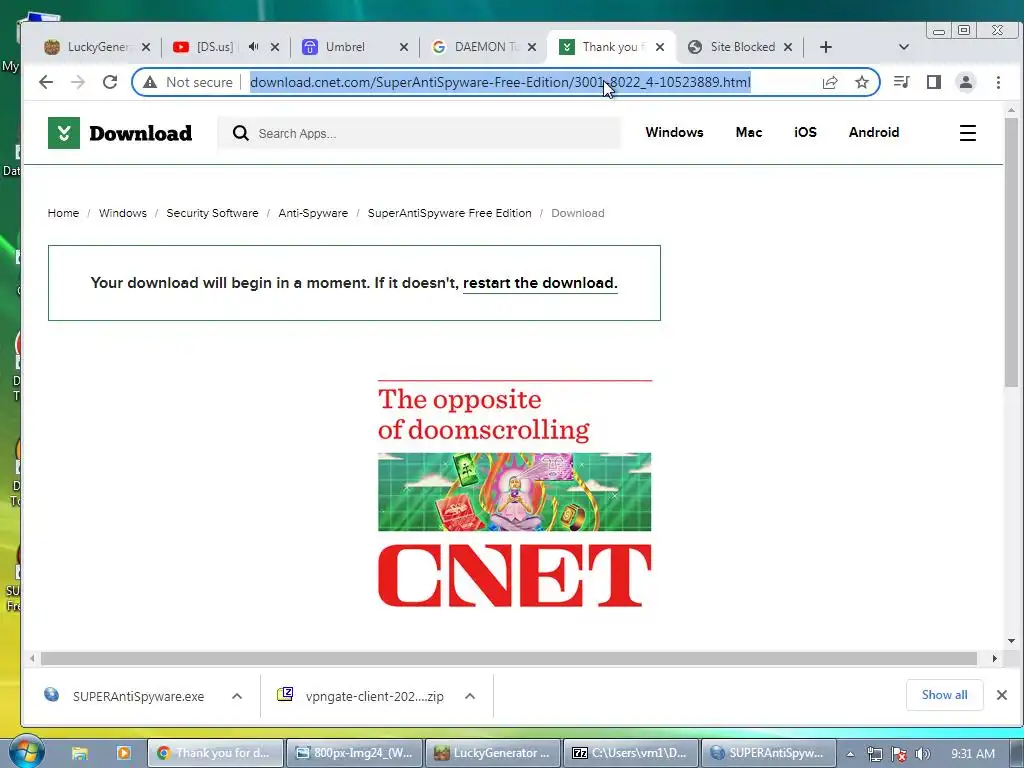
Task: Reload the current page
Action: click(x=110, y=82)
